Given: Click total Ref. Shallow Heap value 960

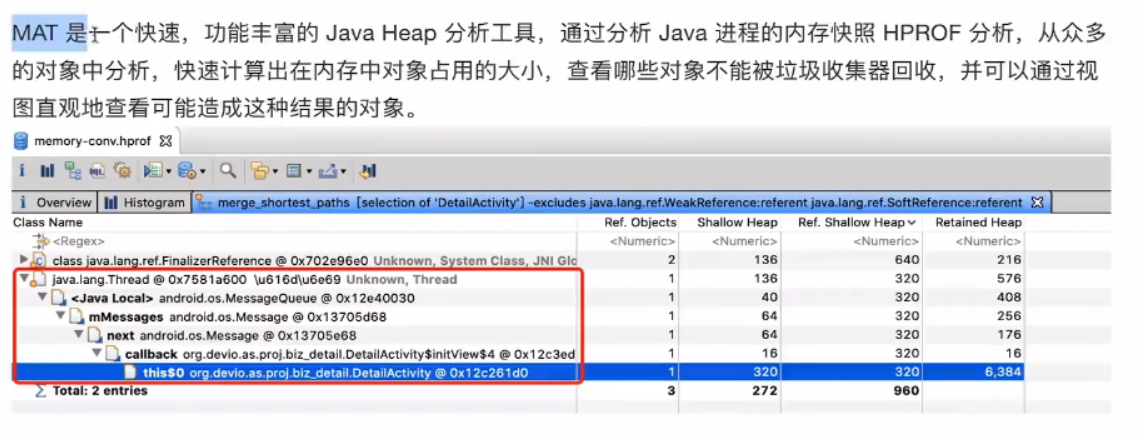Looking at the screenshot, I should (x=906, y=391).
